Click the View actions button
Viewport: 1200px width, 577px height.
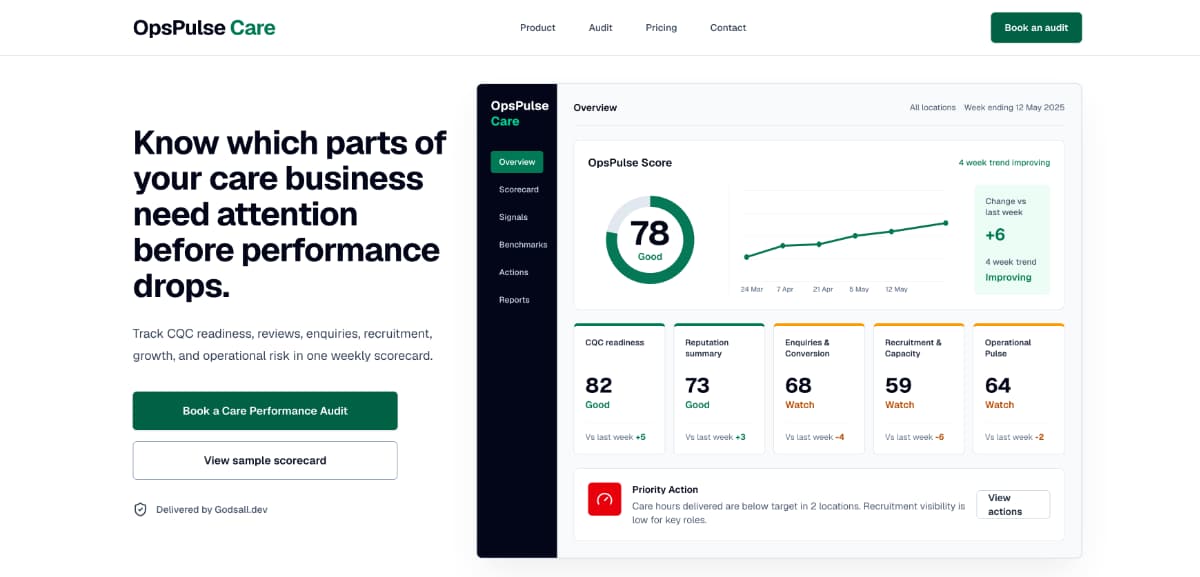(1013, 504)
